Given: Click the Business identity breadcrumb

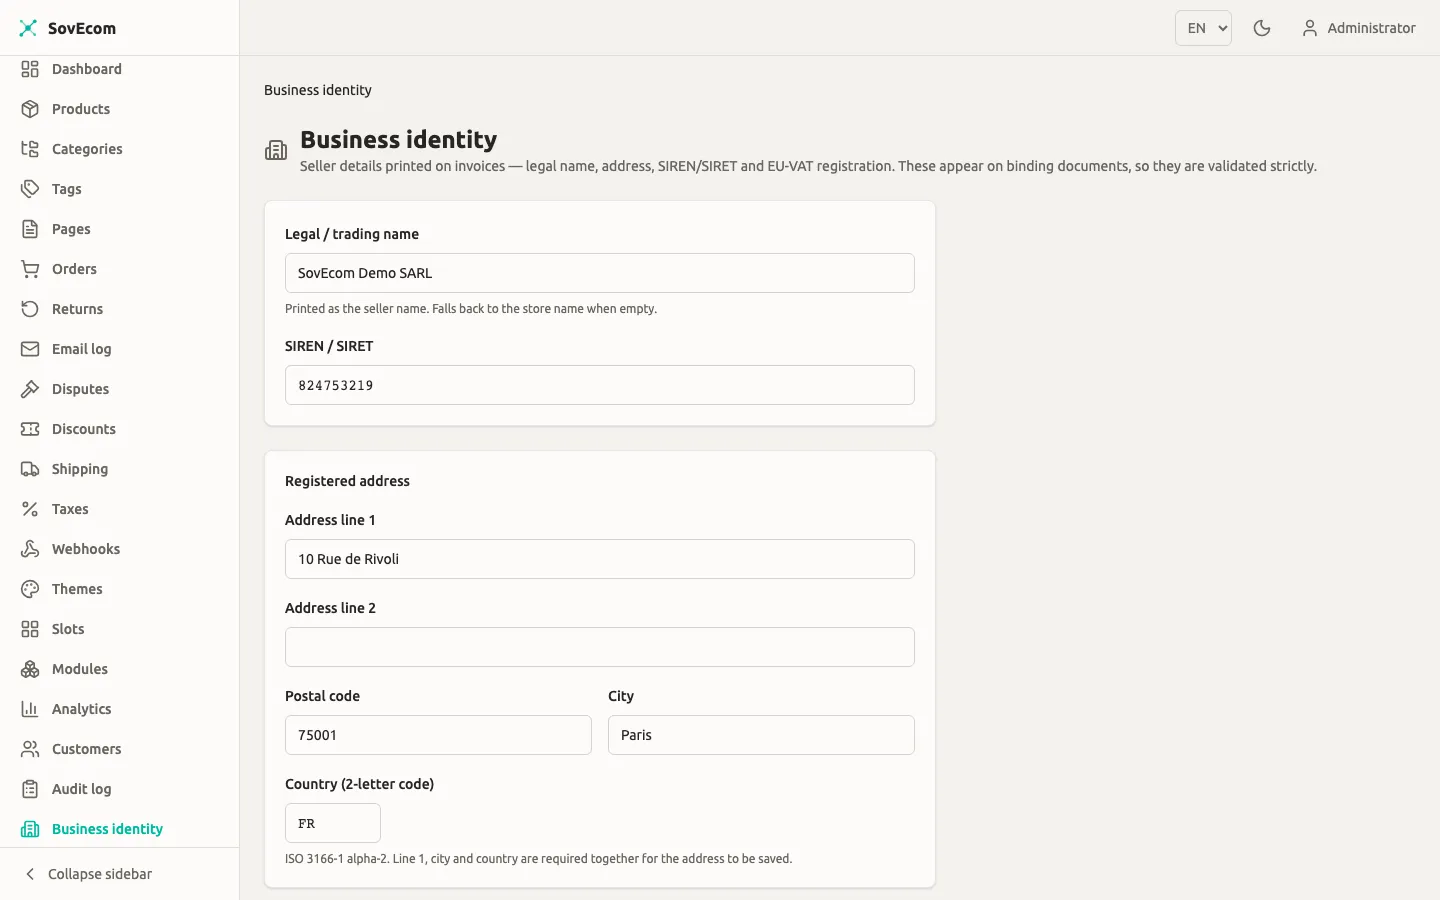Looking at the screenshot, I should click(x=318, y=90).
